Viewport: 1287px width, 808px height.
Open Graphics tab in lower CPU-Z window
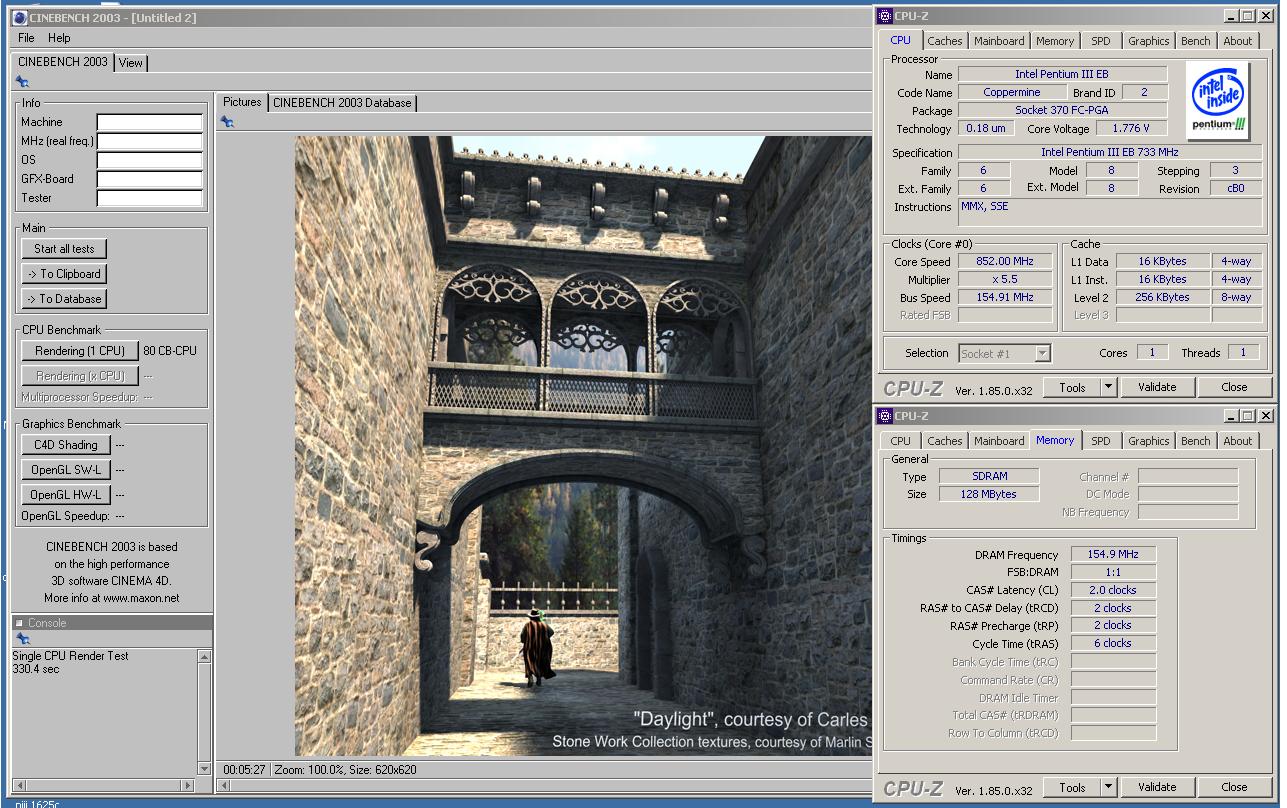point(1148,441)
